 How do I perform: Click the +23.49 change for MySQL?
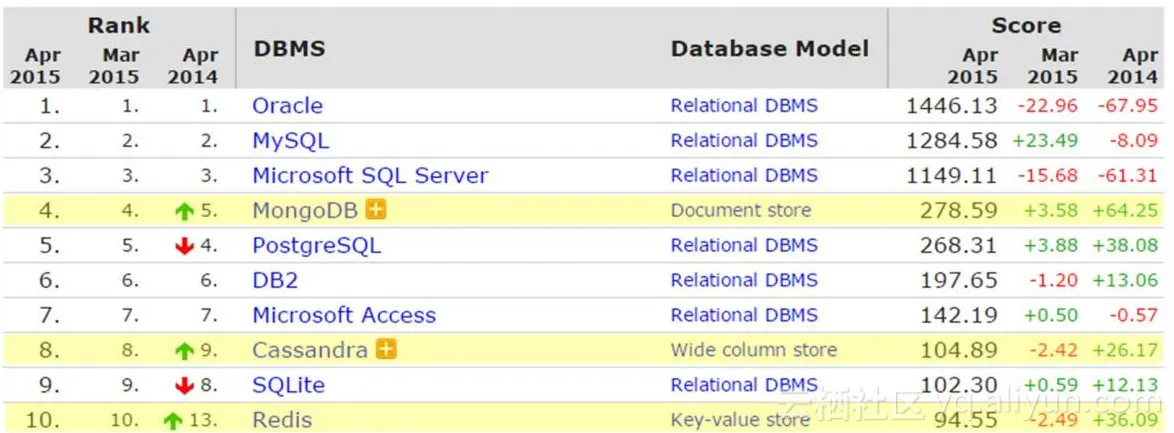(x=1044, y=141)
